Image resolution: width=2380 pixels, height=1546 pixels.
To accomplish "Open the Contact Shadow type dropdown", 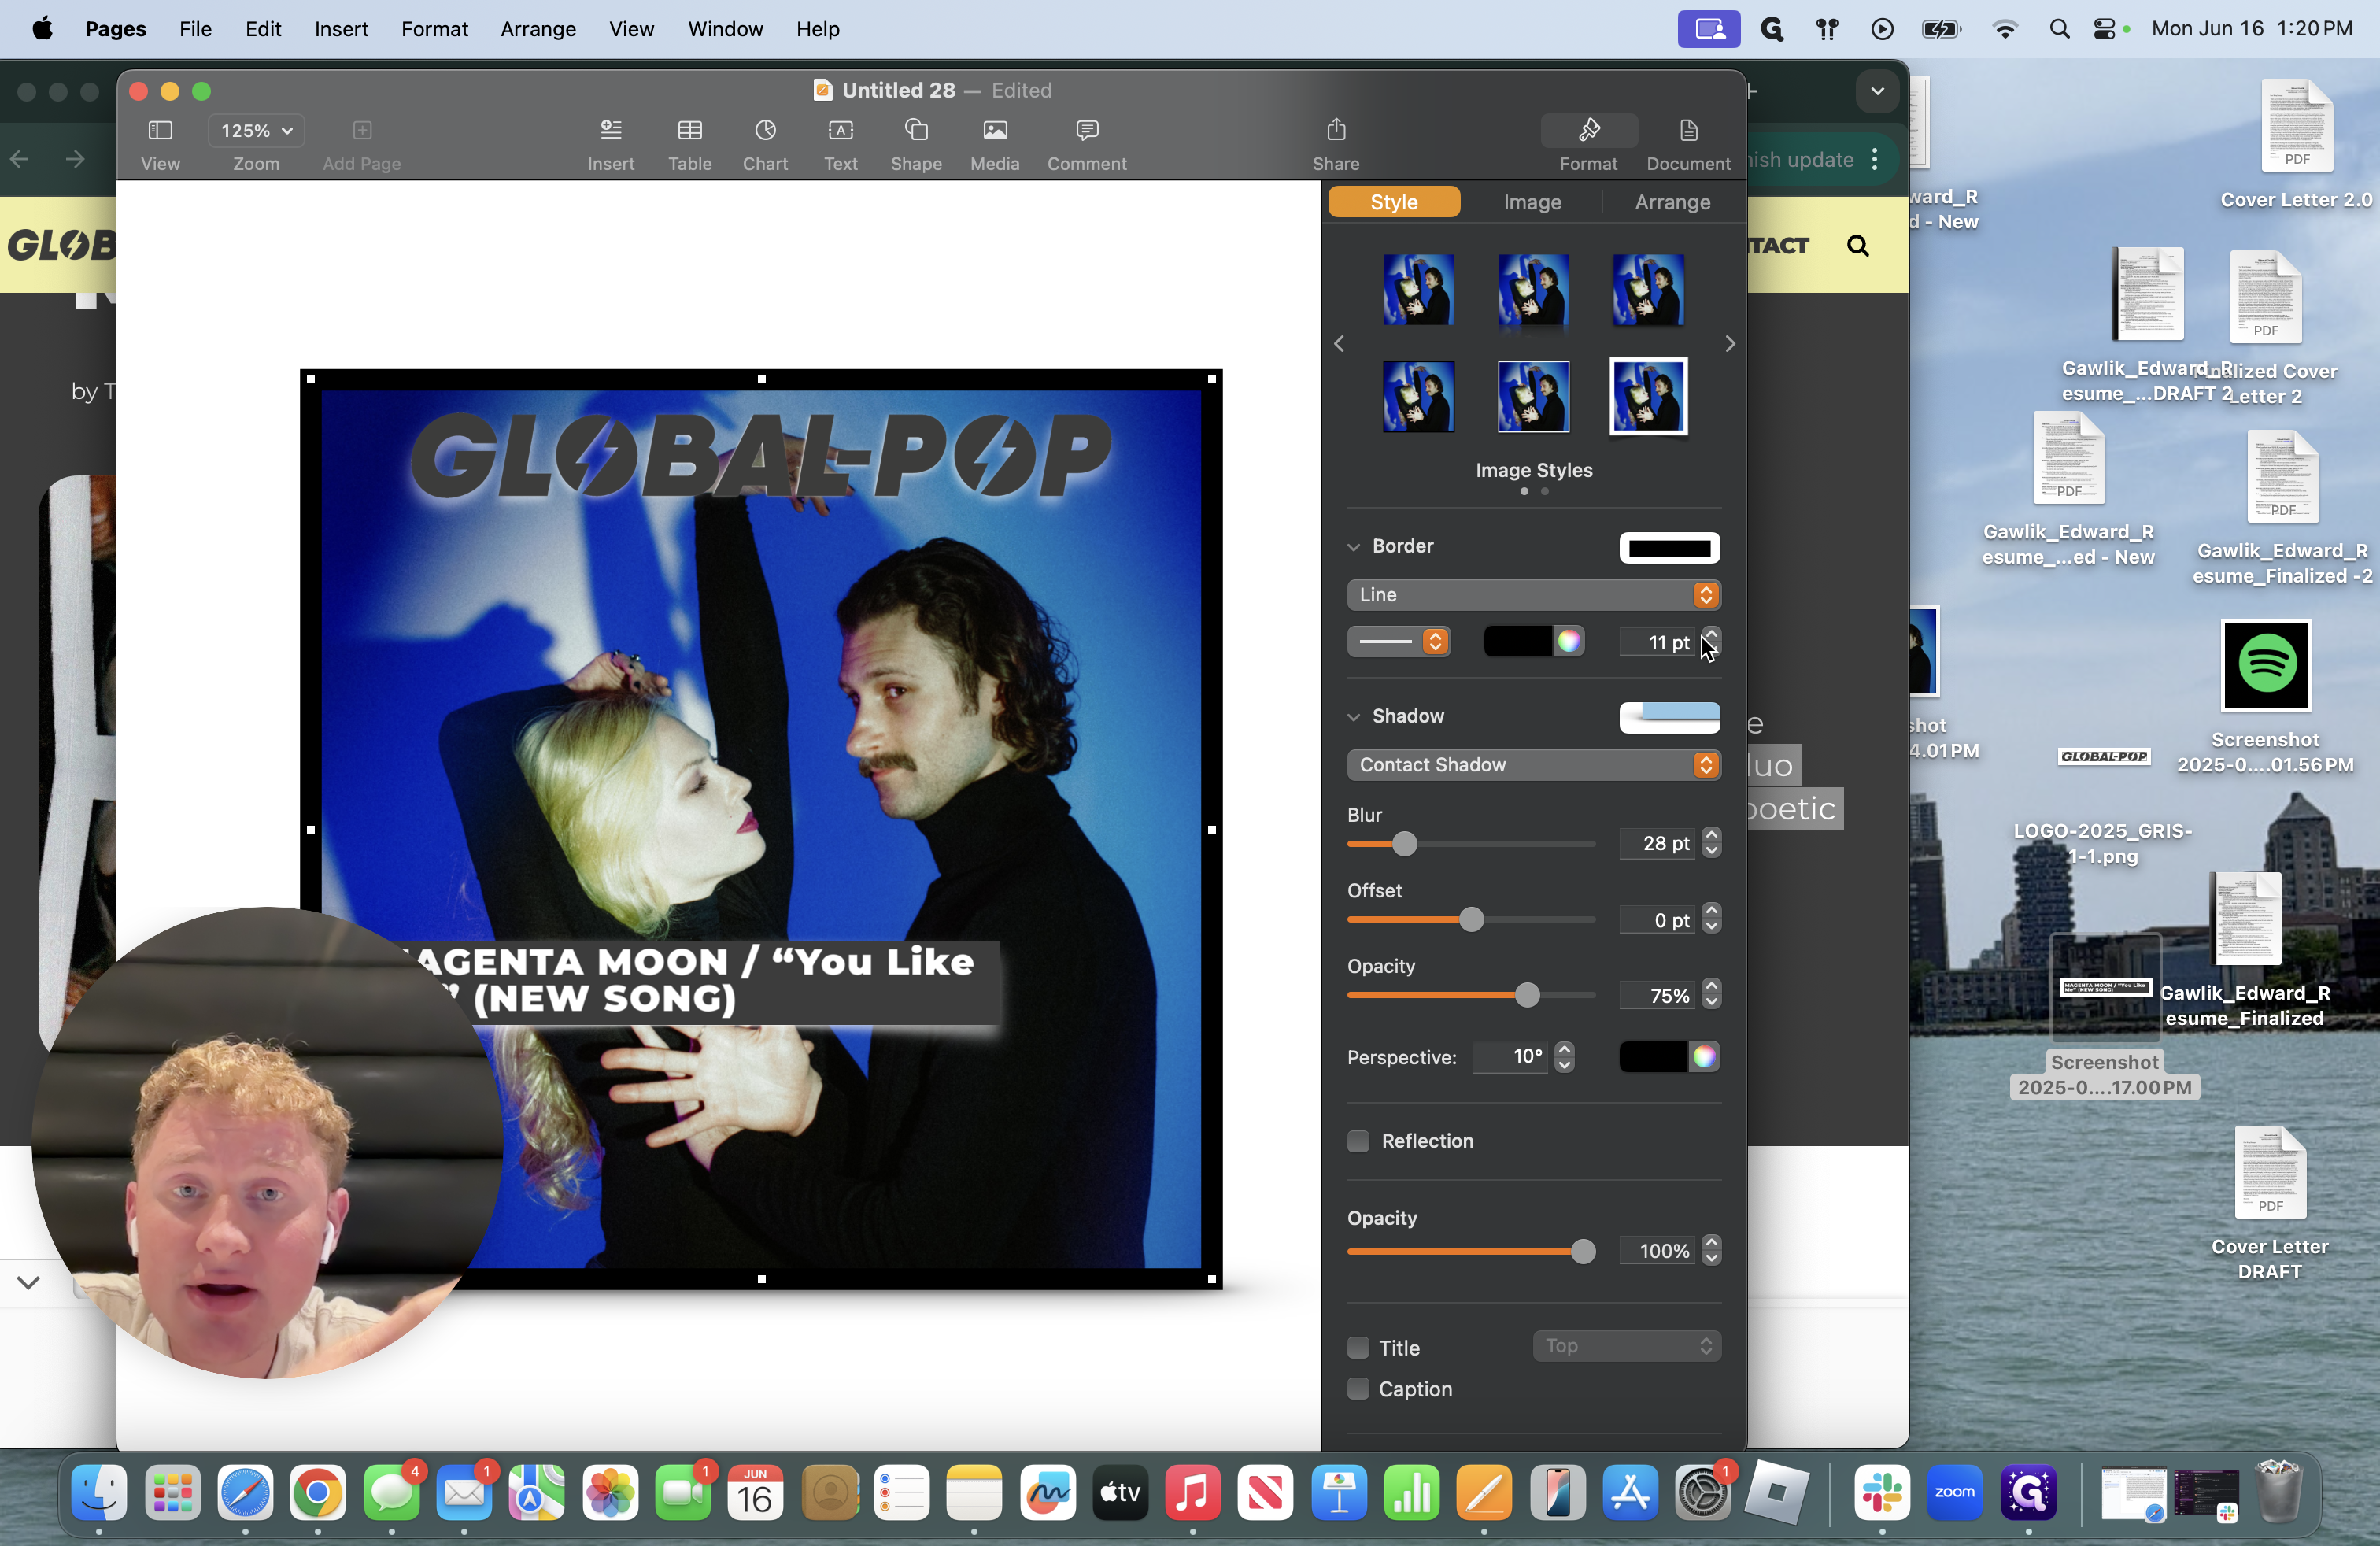I will coord(1533,765).
